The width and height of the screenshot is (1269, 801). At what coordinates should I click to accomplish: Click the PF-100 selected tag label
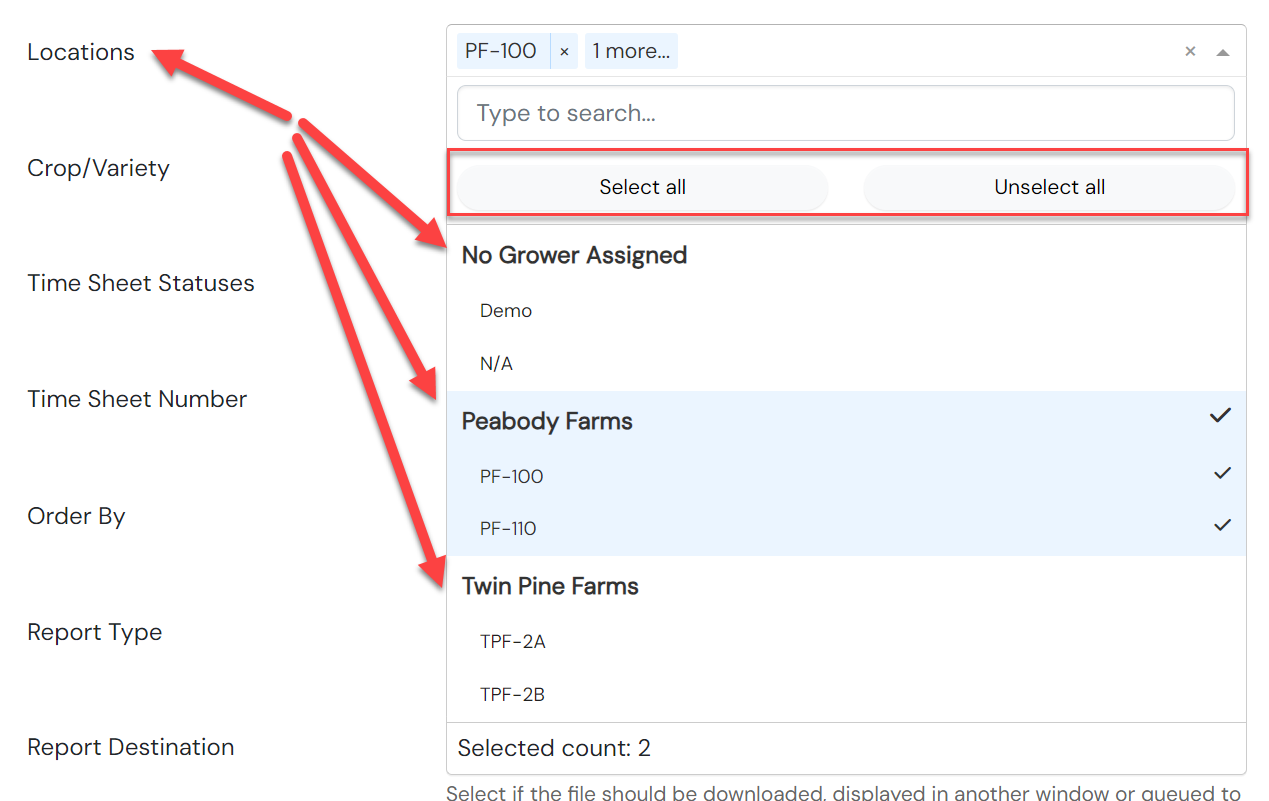(502, 51)
